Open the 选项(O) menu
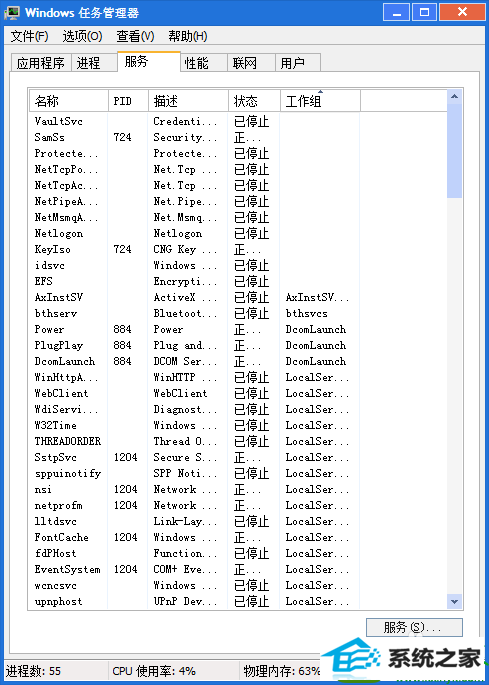489x685 pixels. (82, 36)
